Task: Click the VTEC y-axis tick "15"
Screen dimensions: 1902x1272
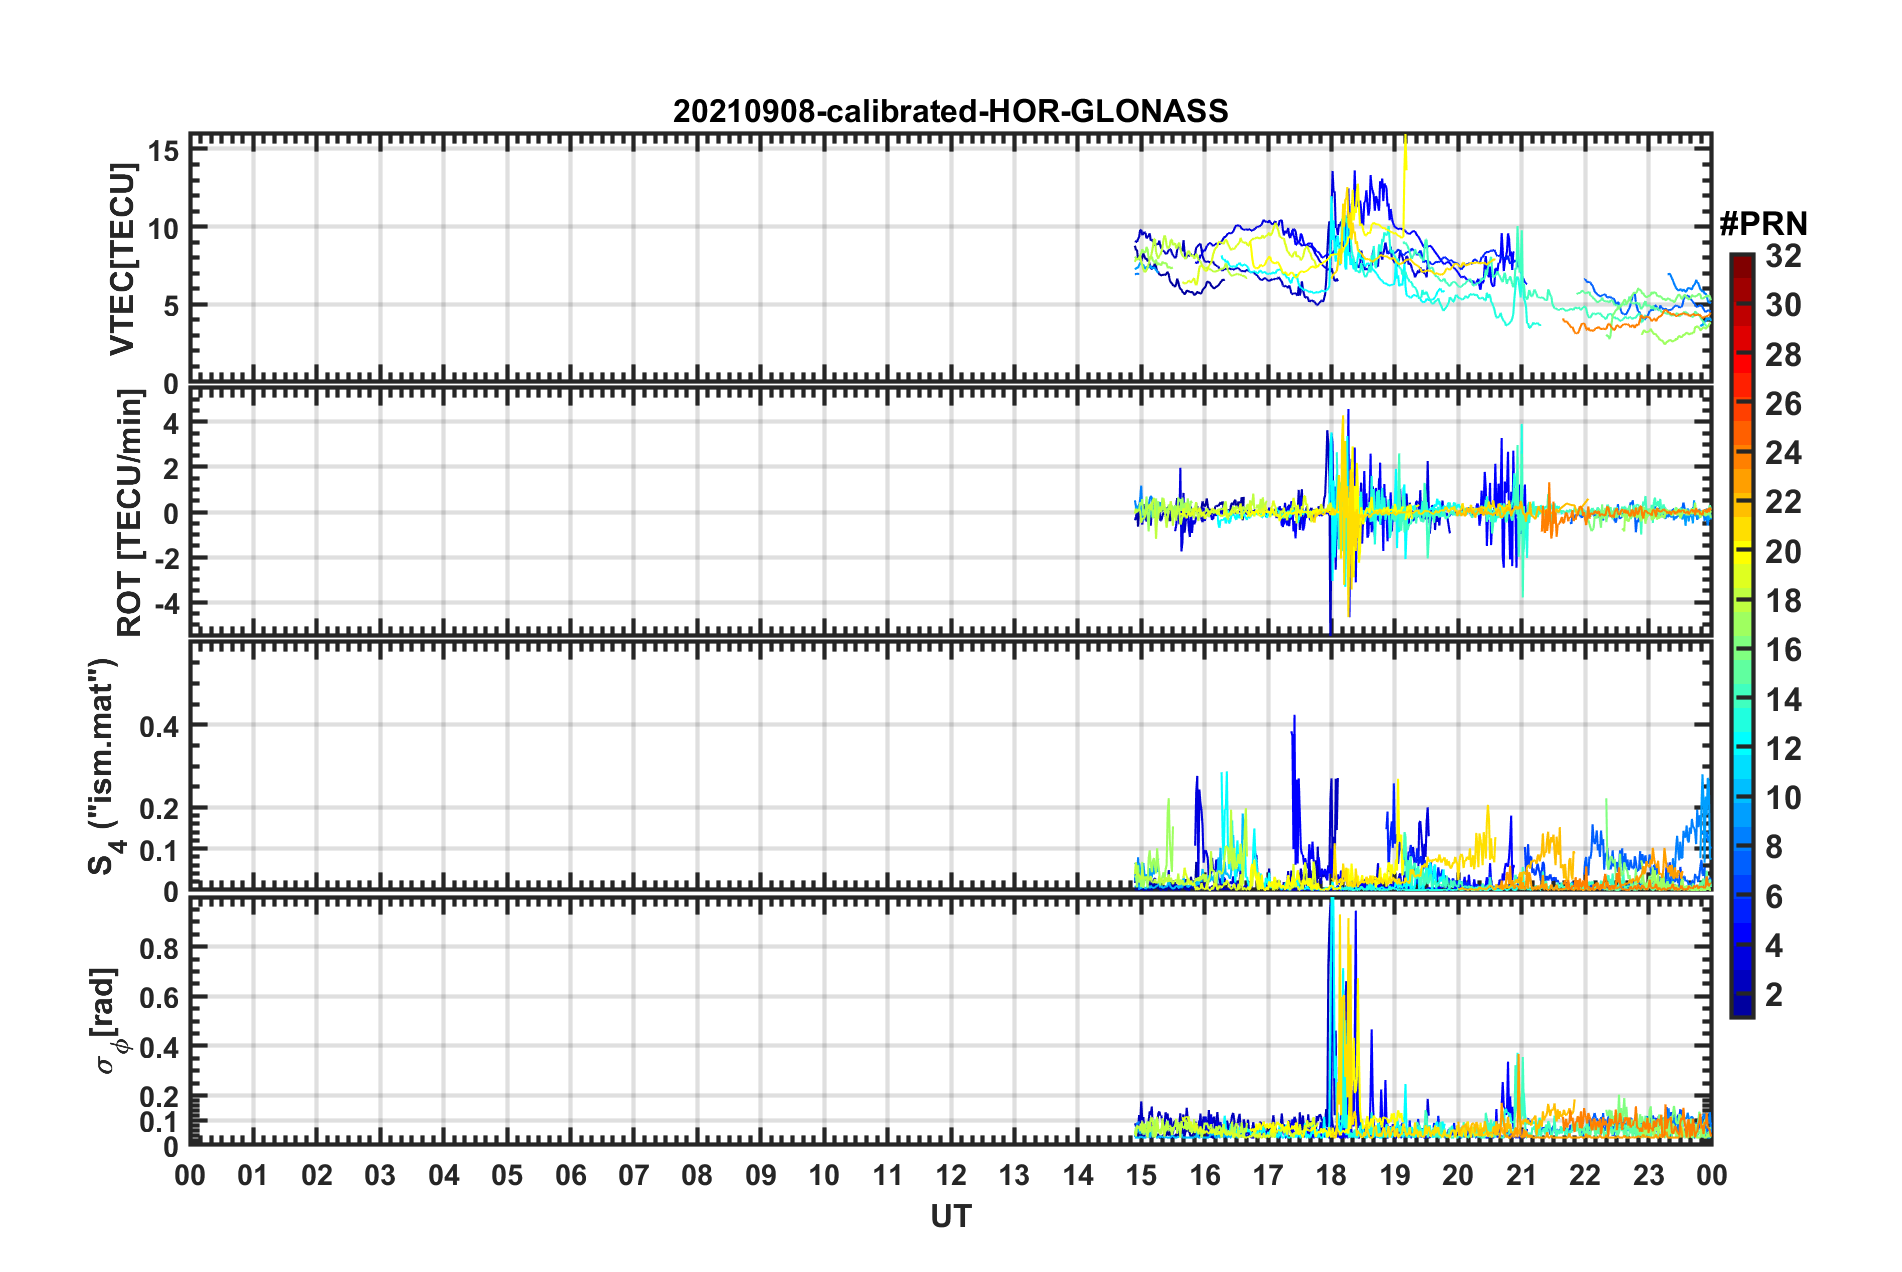Action: pos(164,151)
